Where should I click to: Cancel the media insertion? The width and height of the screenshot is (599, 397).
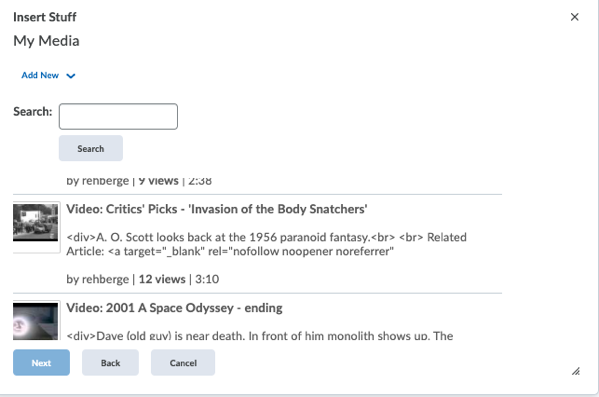point(183,362)
